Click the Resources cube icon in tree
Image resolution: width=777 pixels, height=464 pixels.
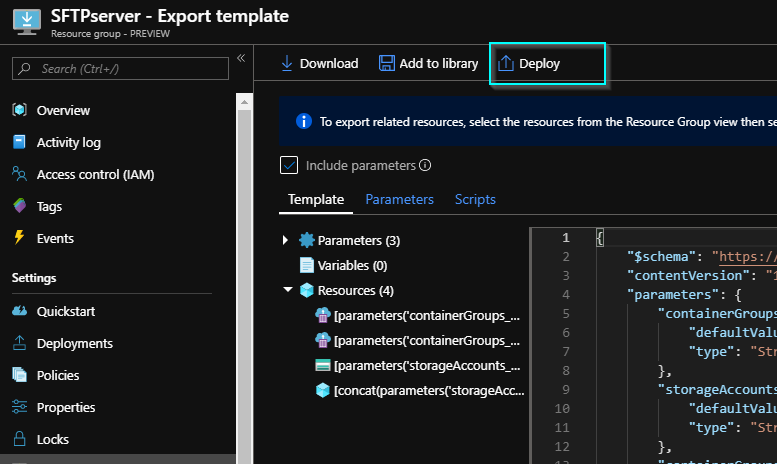coord(307,290)
